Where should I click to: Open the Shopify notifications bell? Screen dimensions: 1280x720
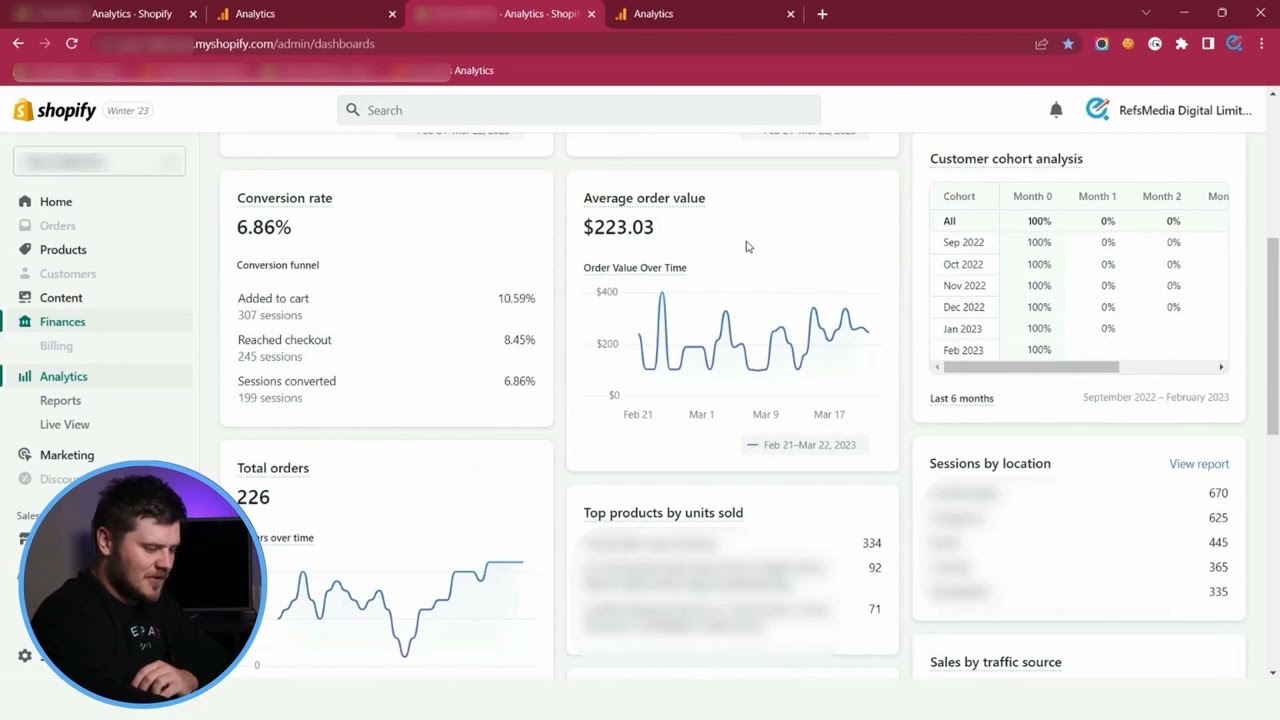click(x=1056, y=110)
